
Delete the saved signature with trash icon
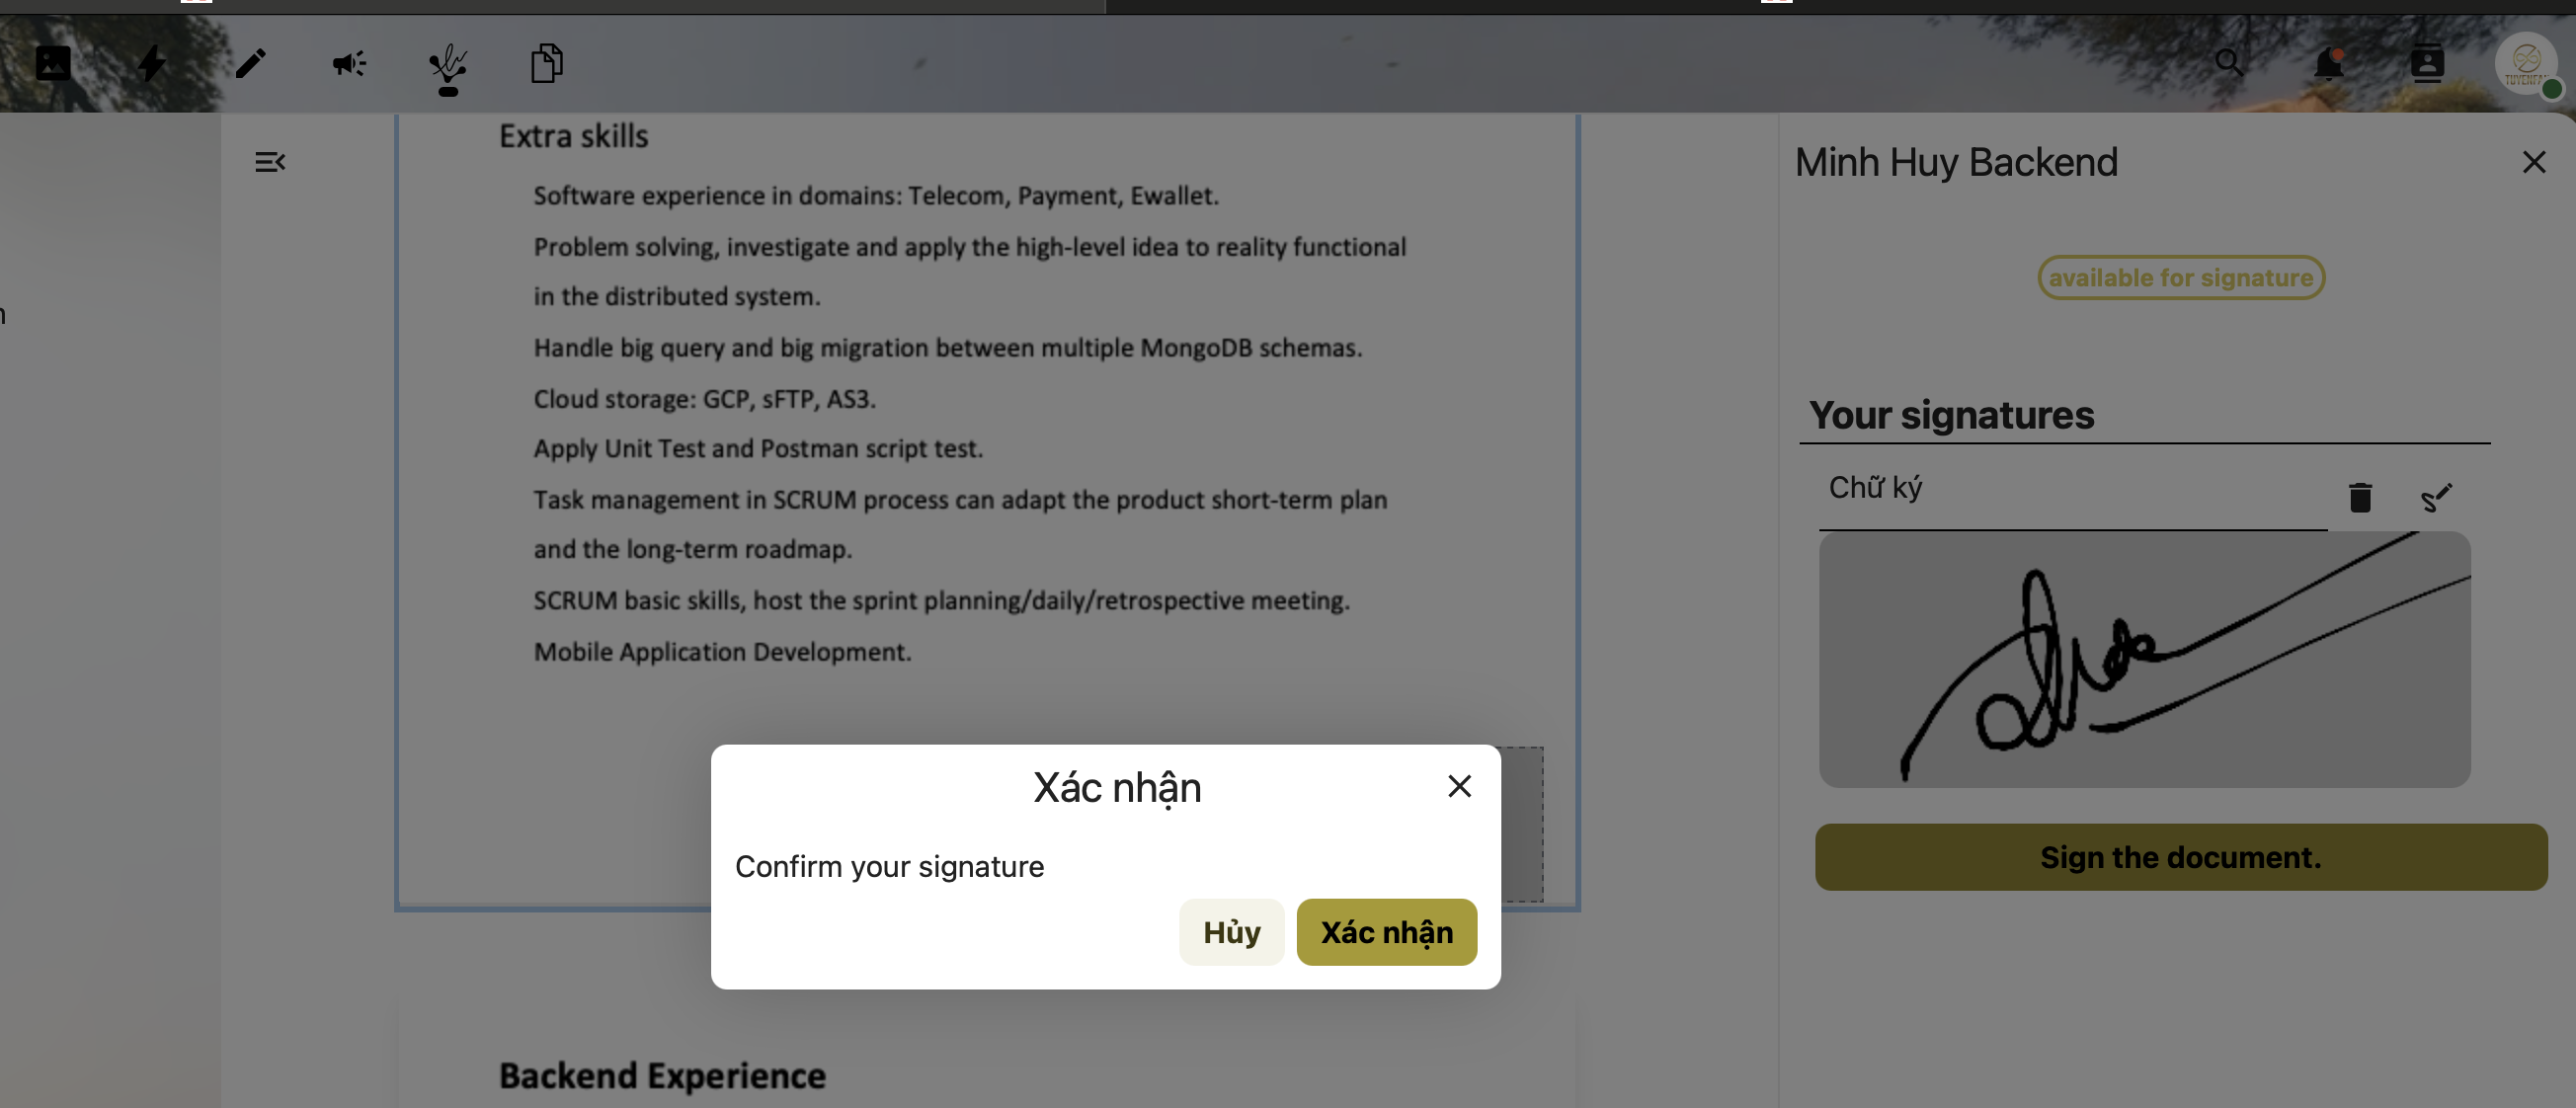pyautogui.click(x=2360, y=497)
